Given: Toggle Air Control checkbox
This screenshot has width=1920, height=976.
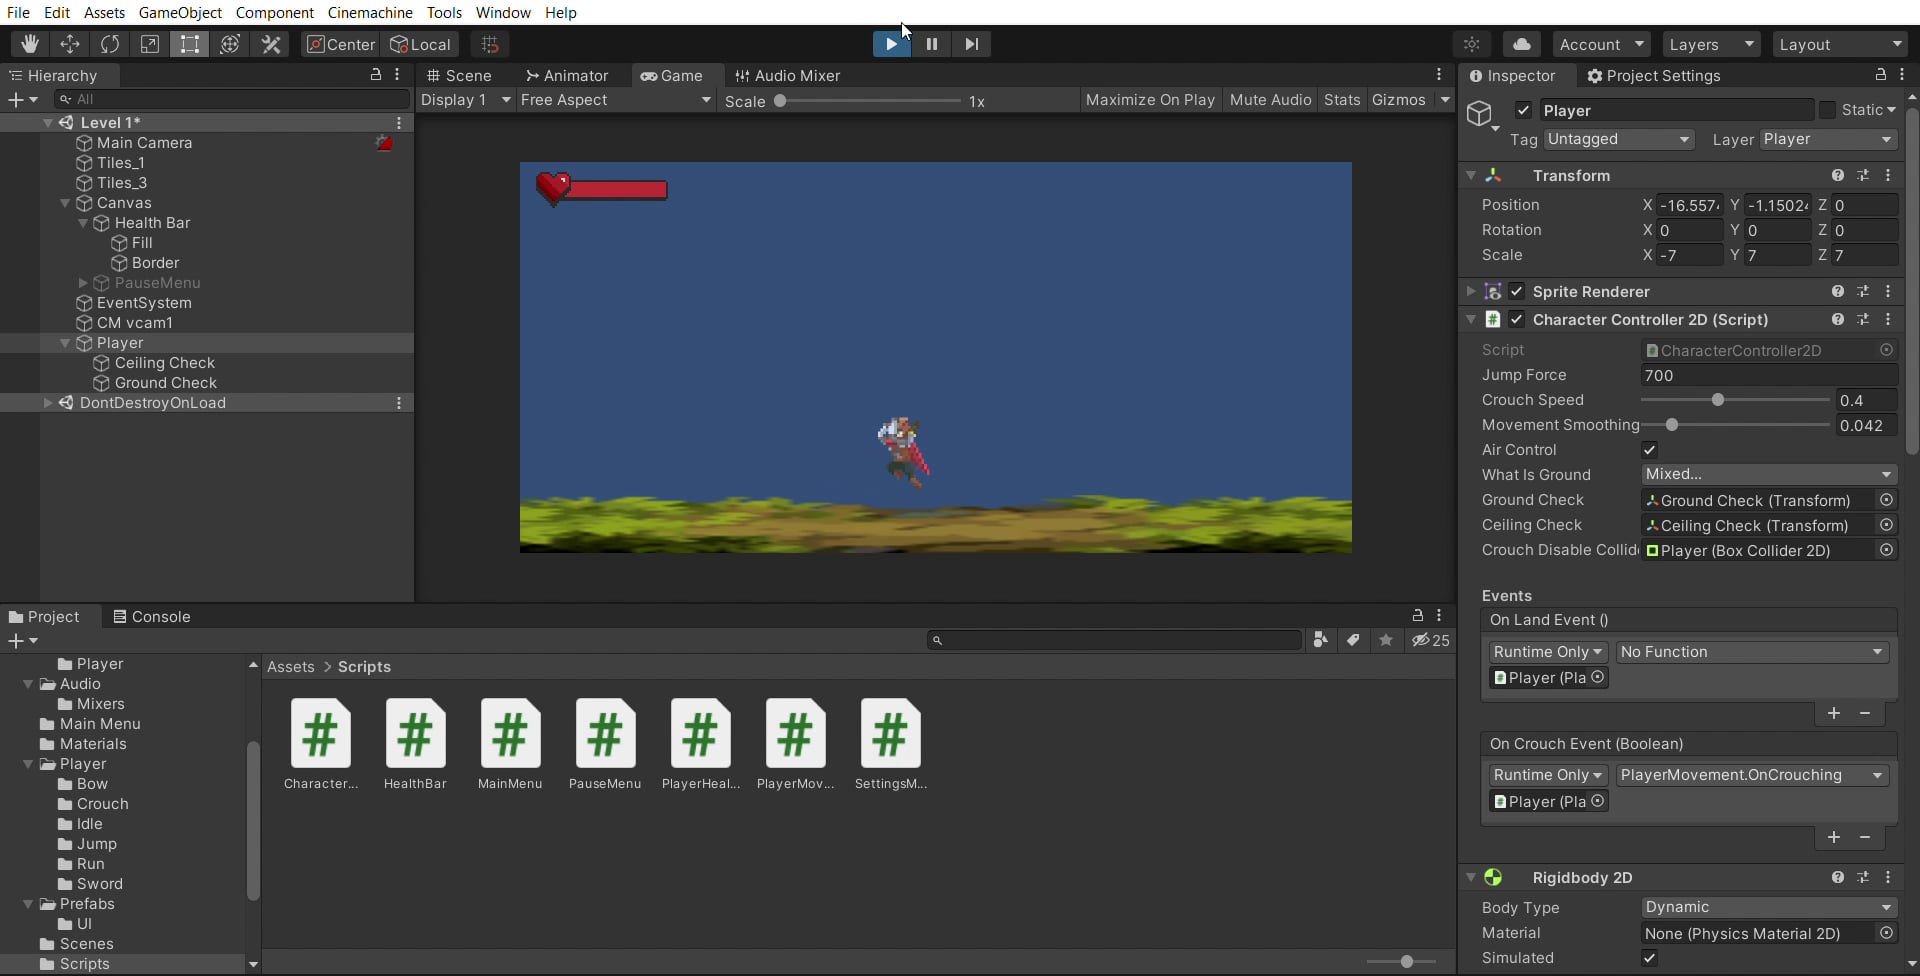Looking at the screenshot, I should (1650, 450).
